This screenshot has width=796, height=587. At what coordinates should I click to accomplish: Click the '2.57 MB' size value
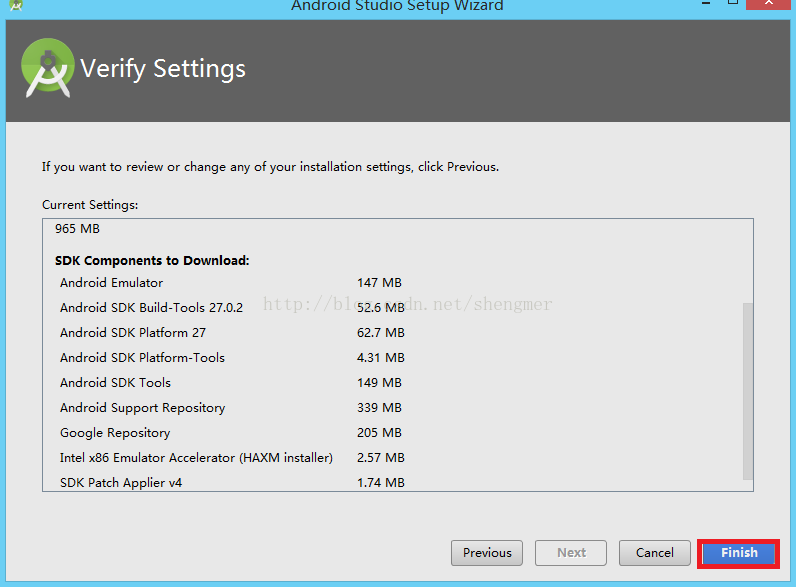[x=381, y=458]
